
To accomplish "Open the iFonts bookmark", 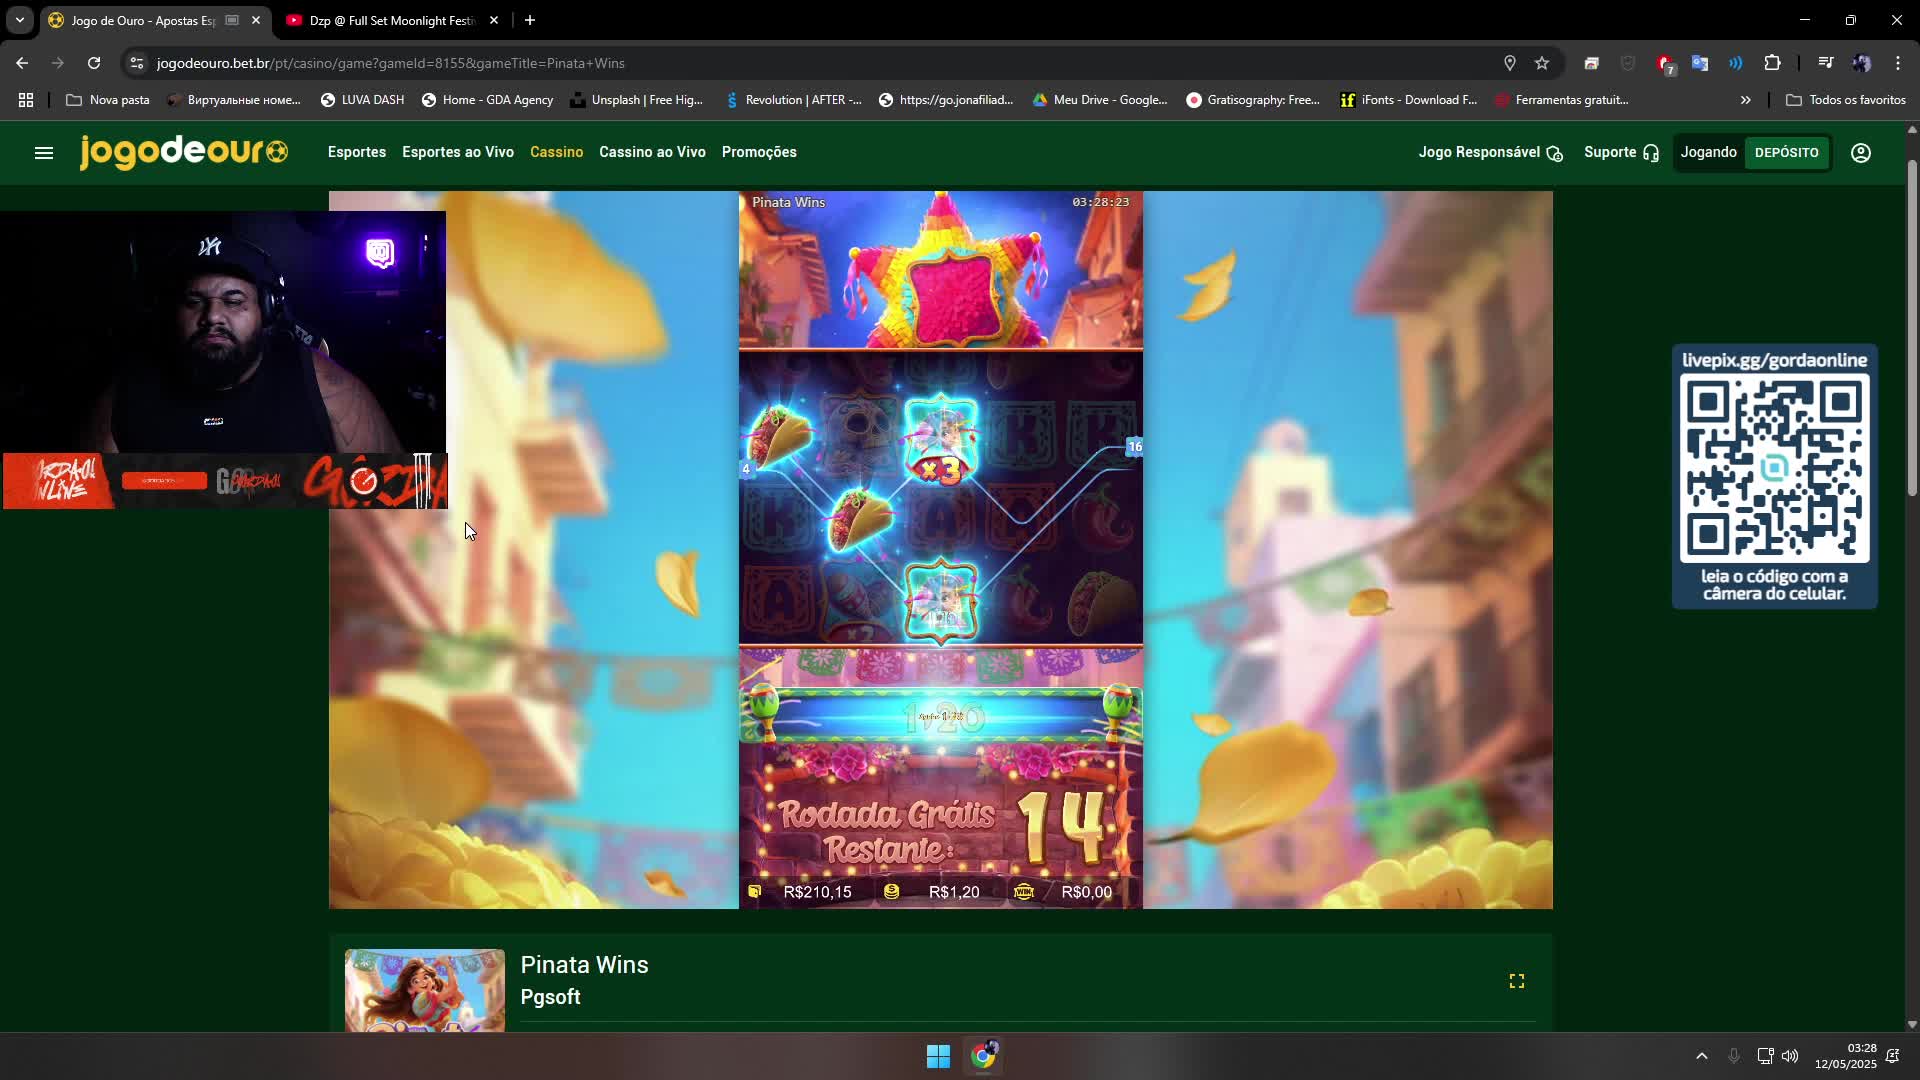I will tap(1408, 100).
